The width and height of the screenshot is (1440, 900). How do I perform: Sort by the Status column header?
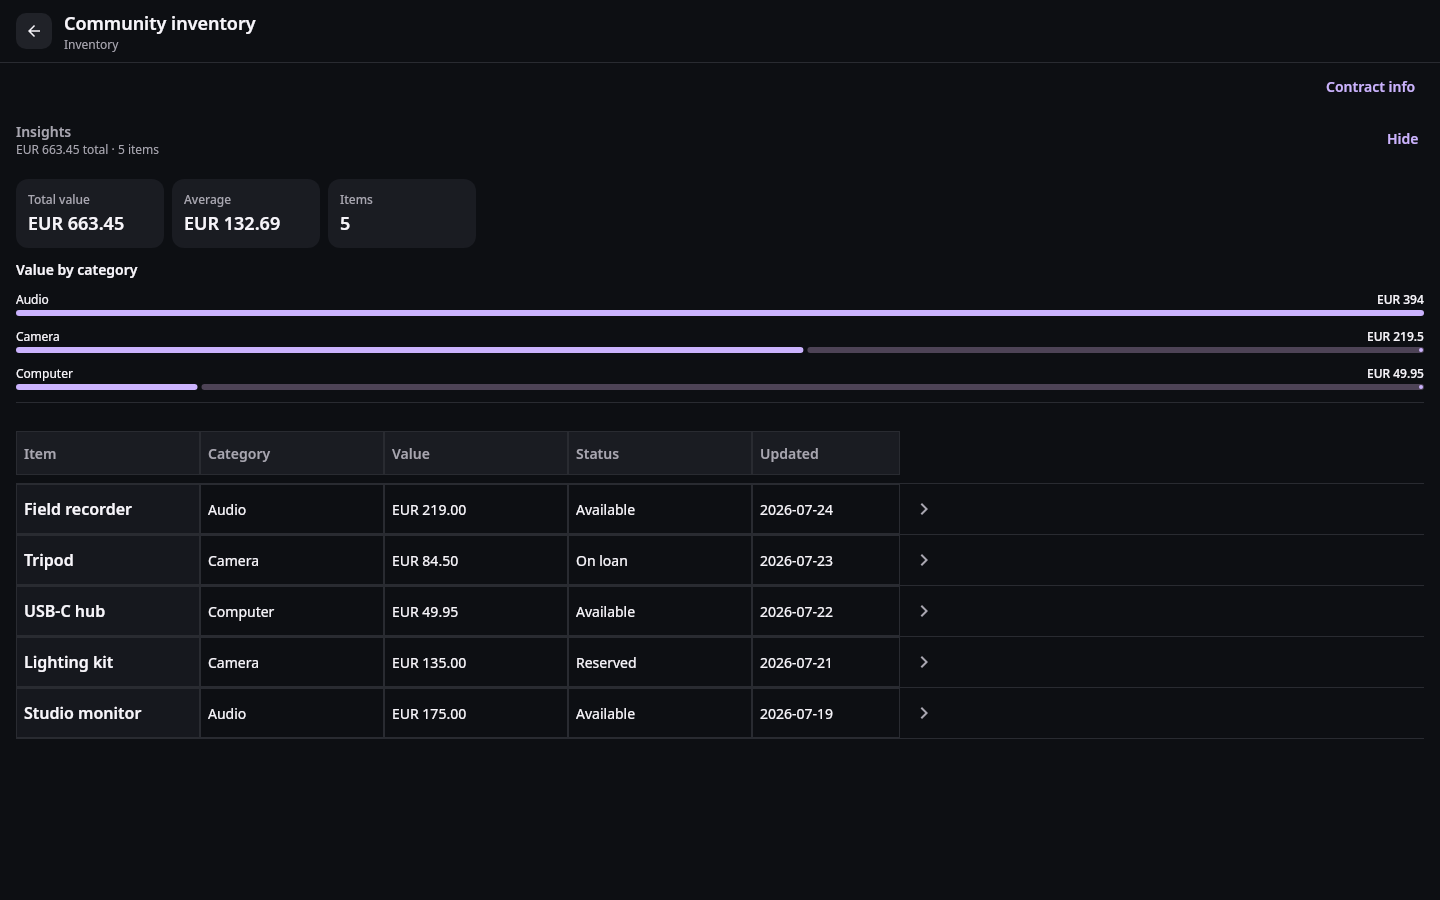[660, 453]
